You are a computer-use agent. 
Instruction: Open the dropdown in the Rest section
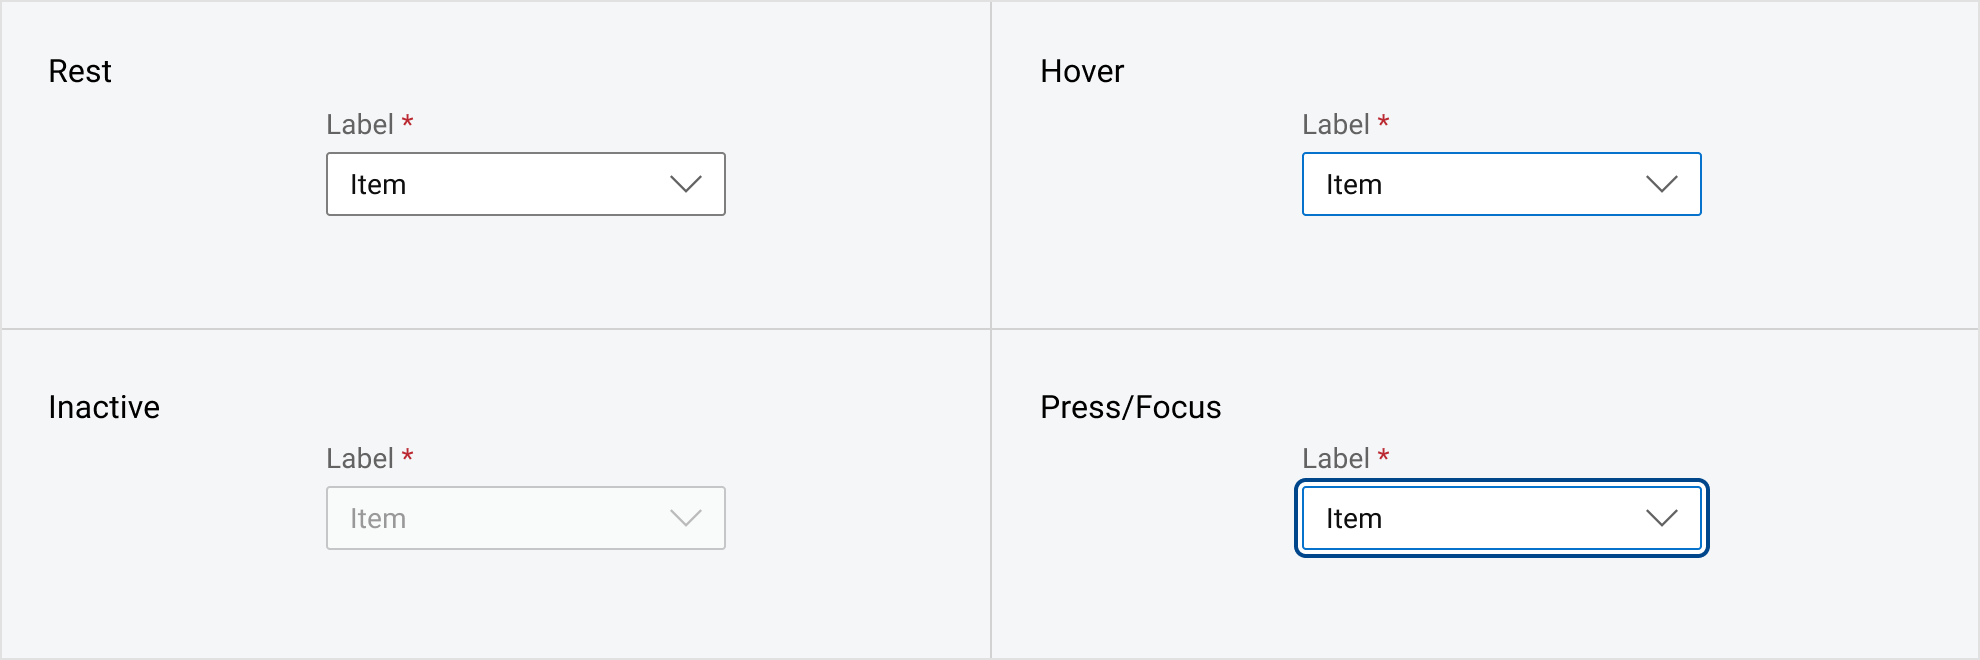coord(525,184)
